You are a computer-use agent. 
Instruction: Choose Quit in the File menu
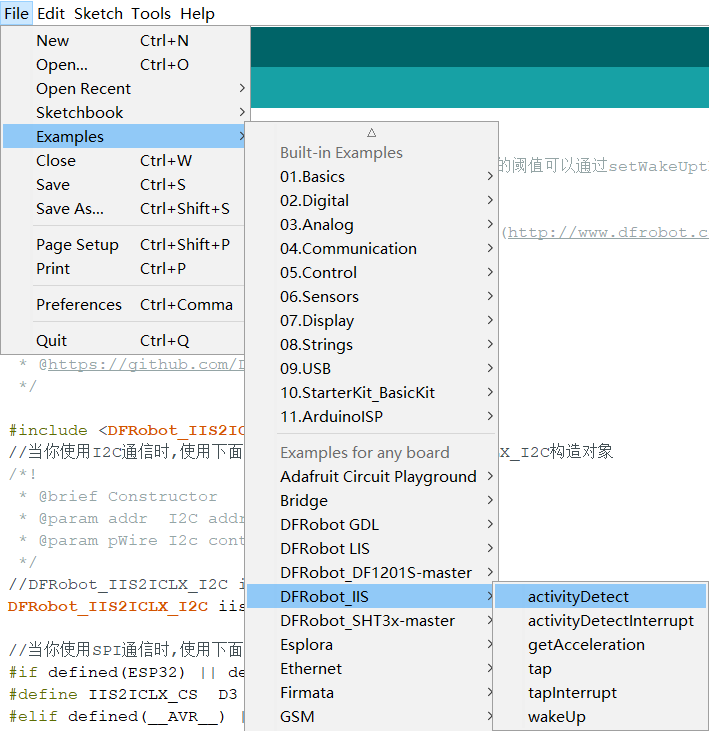124,341
